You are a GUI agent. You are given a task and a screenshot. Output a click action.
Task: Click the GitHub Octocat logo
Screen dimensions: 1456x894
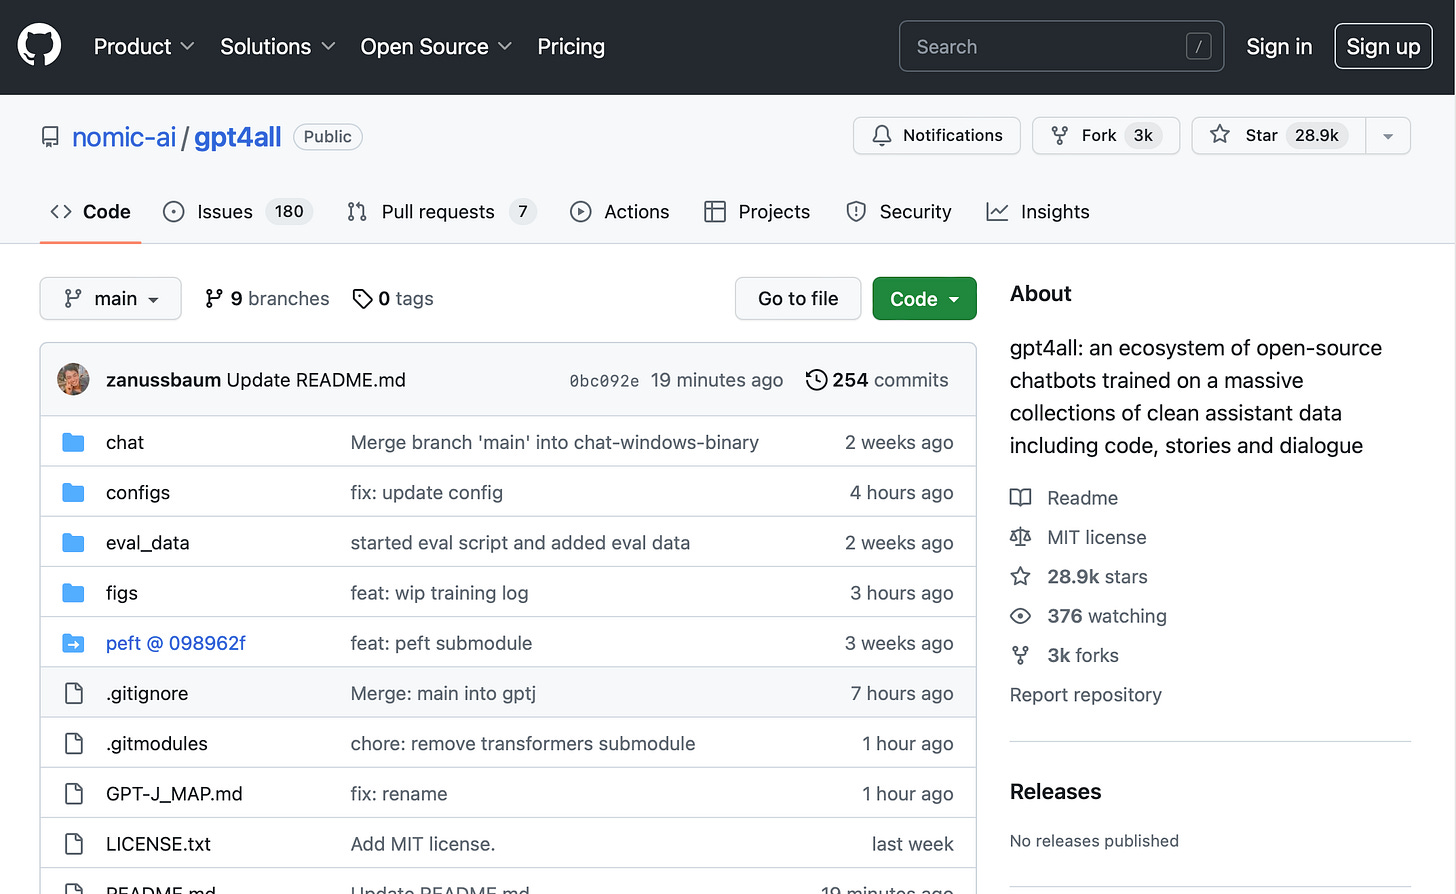39,46
